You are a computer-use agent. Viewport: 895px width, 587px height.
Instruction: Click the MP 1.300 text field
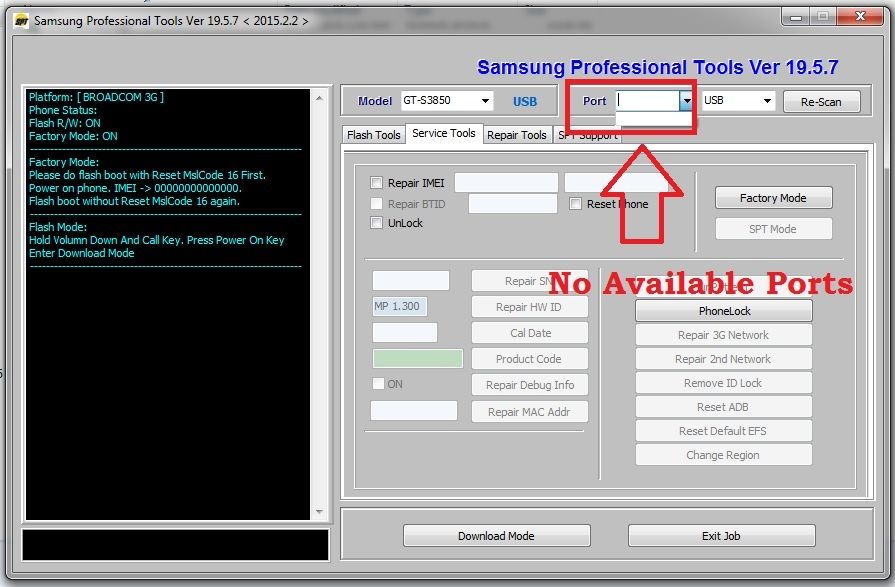pos(410,307)
